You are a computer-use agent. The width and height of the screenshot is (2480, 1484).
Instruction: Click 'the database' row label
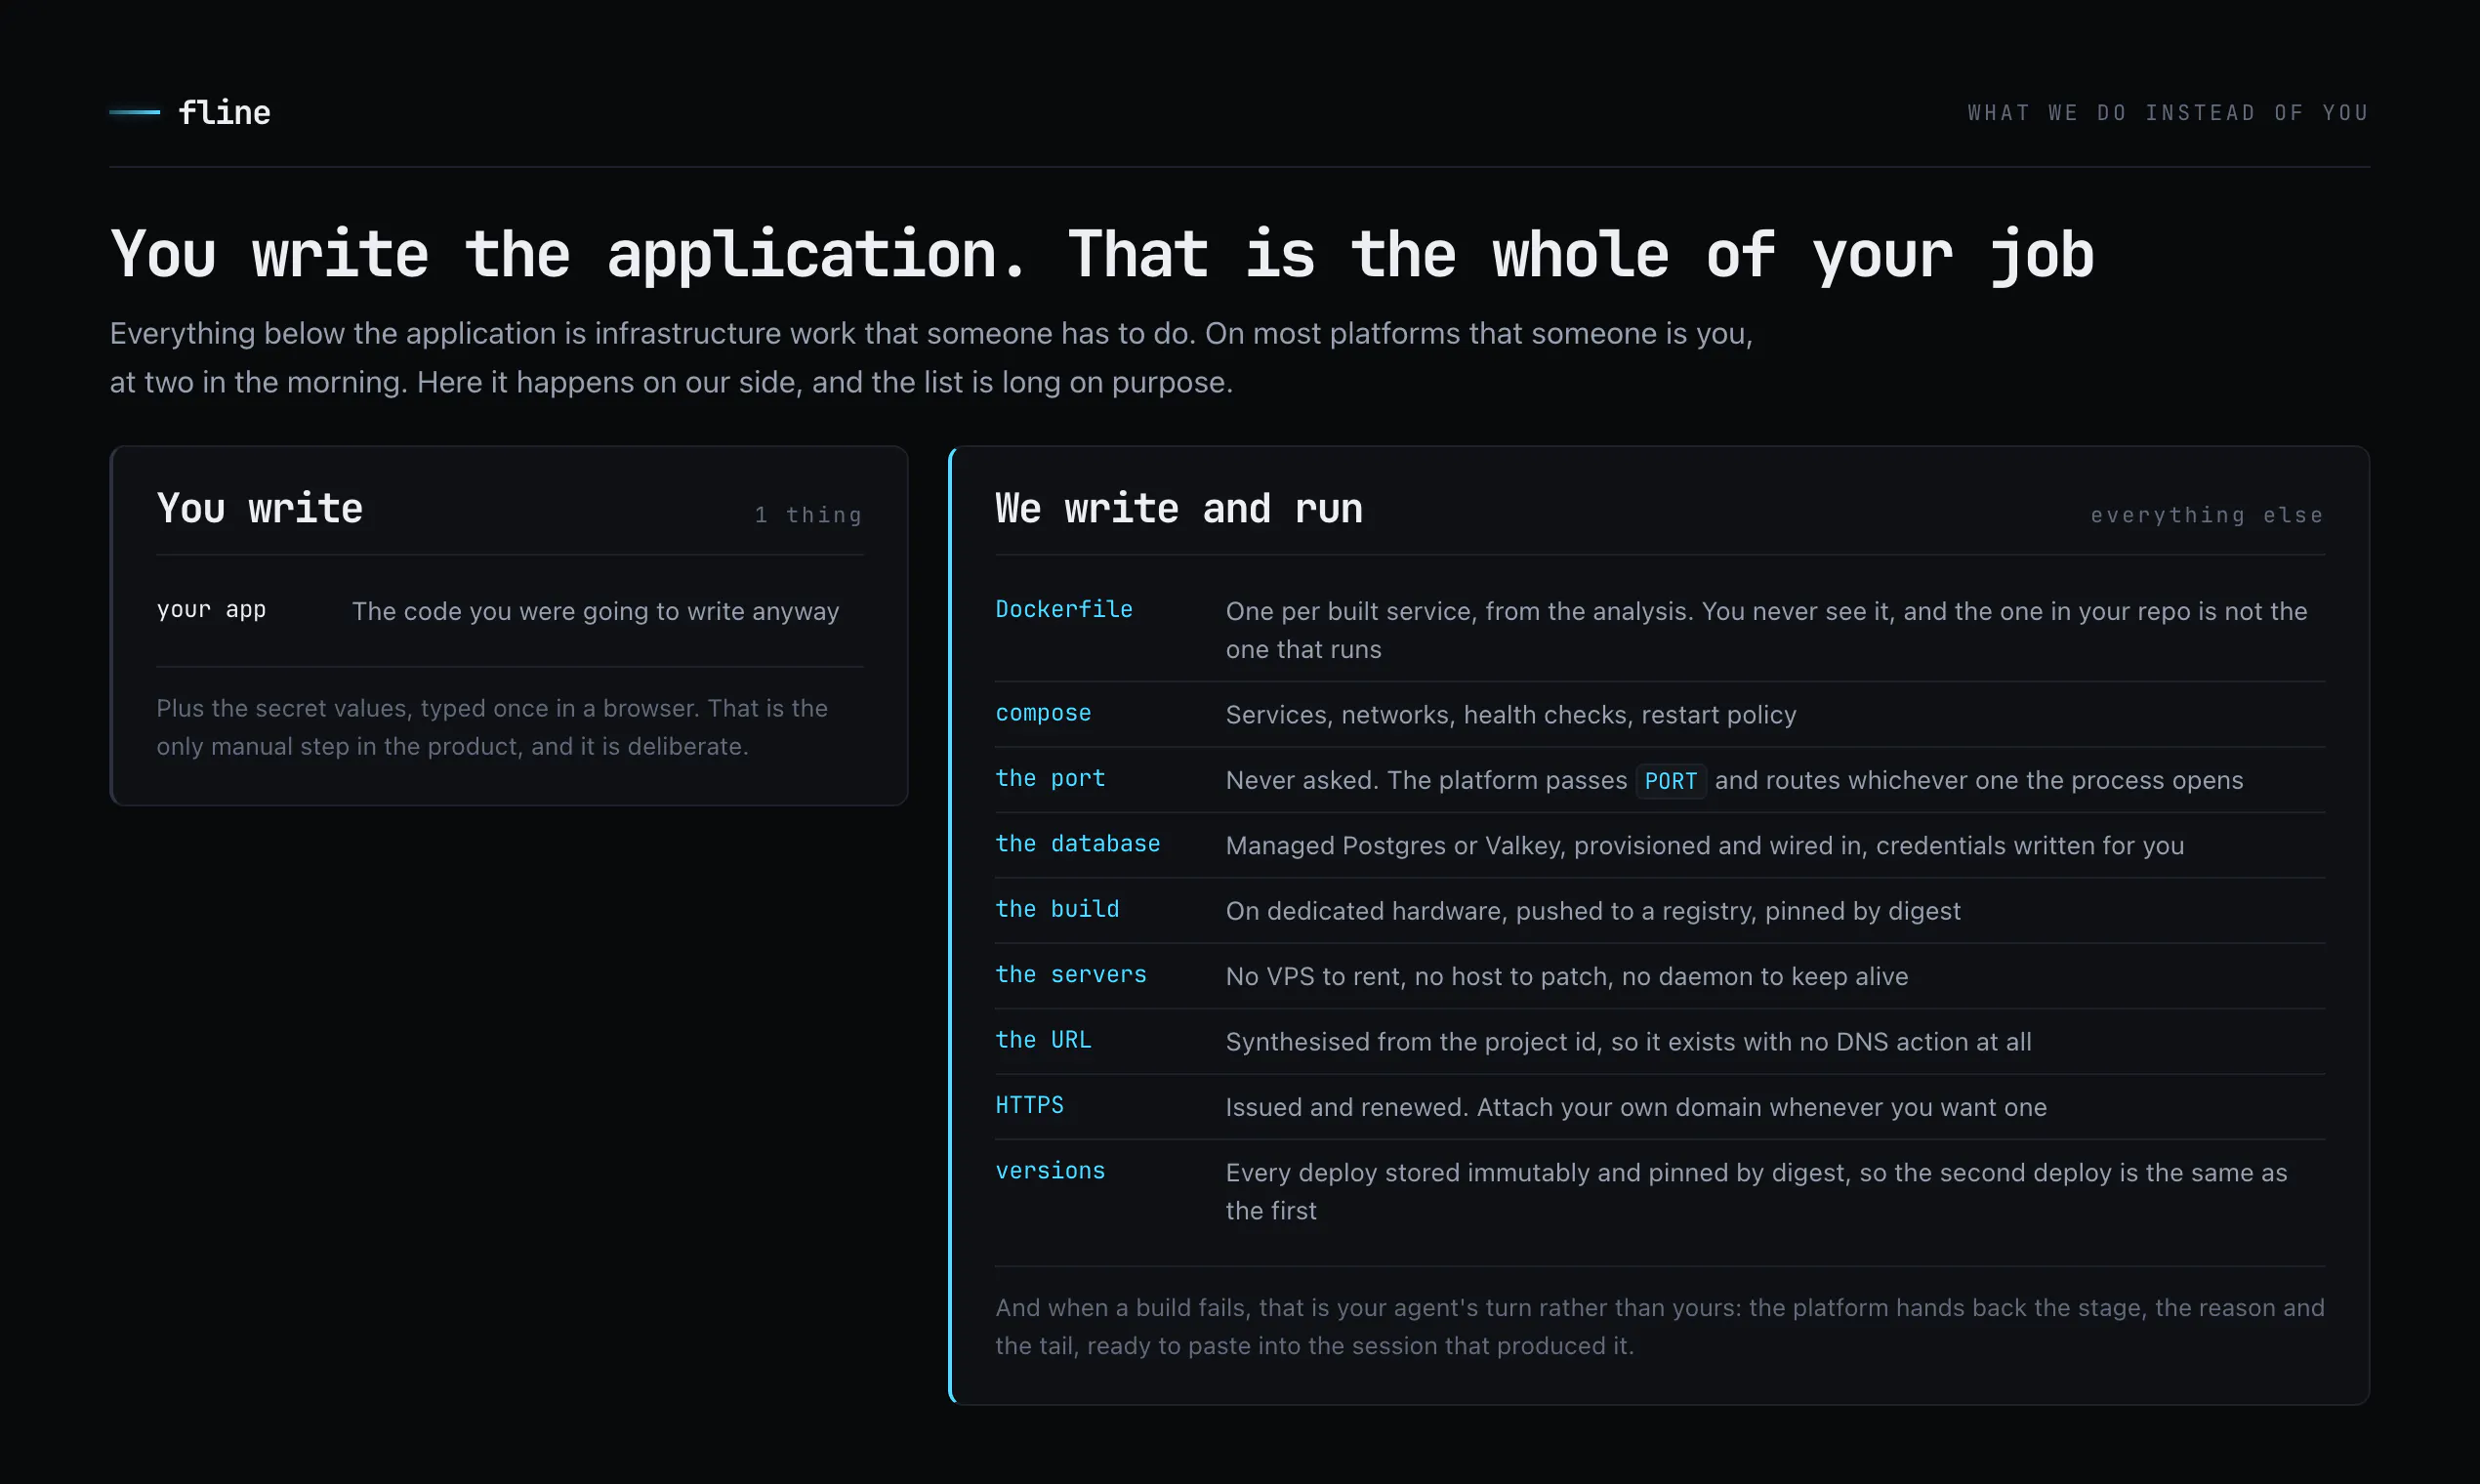[x=1078, y=843]
